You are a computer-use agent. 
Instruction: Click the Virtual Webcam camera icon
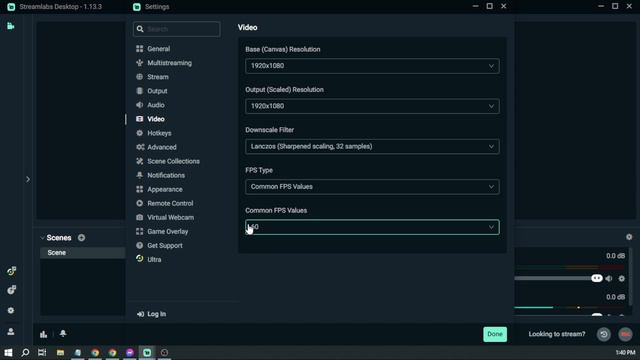(x=140, y=218)
